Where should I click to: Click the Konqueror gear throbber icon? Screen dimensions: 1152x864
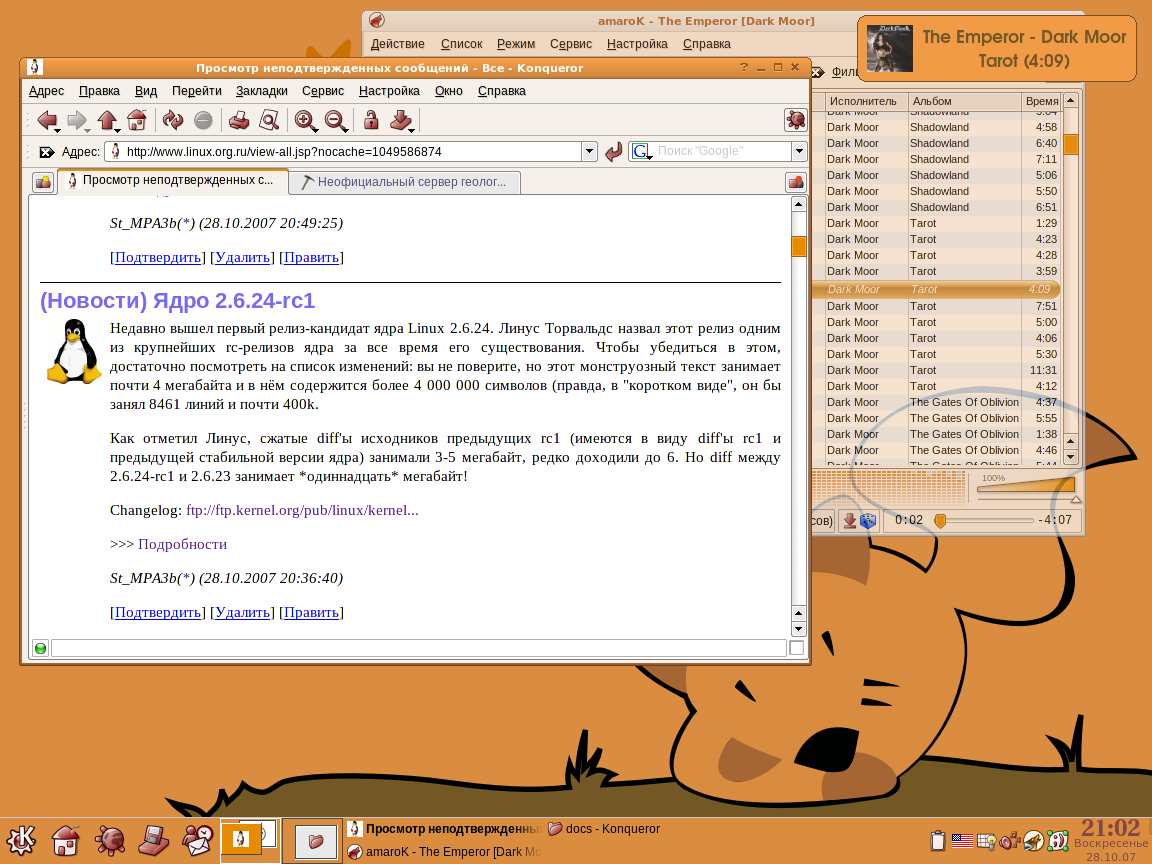coord(796,120)
